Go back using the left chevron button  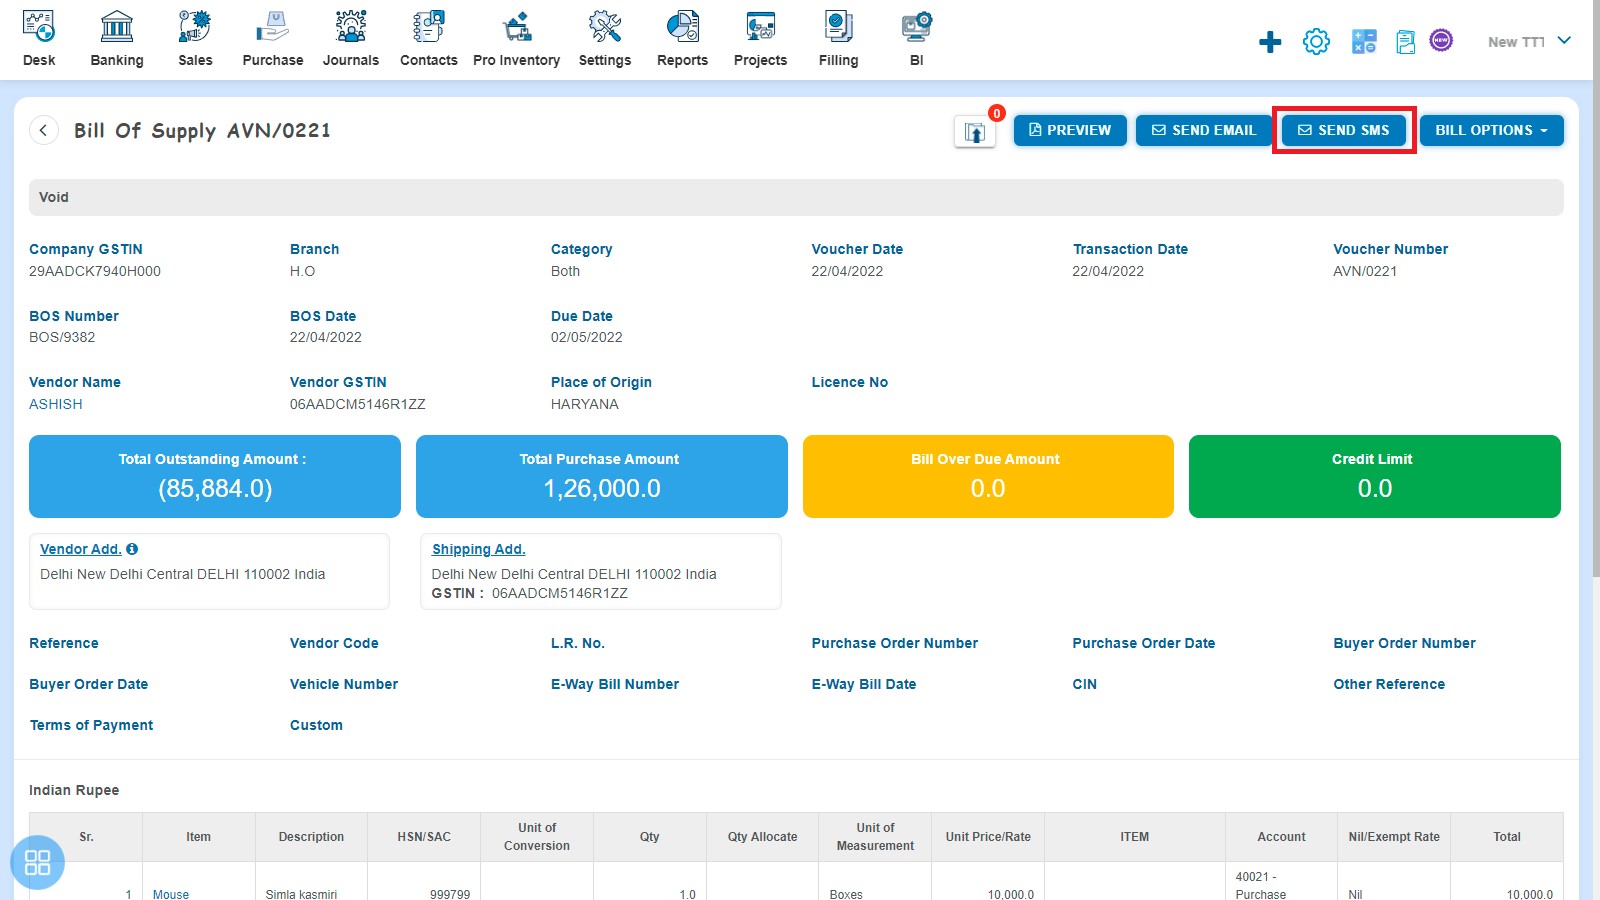pyautogui.click(x=44, y=130)
